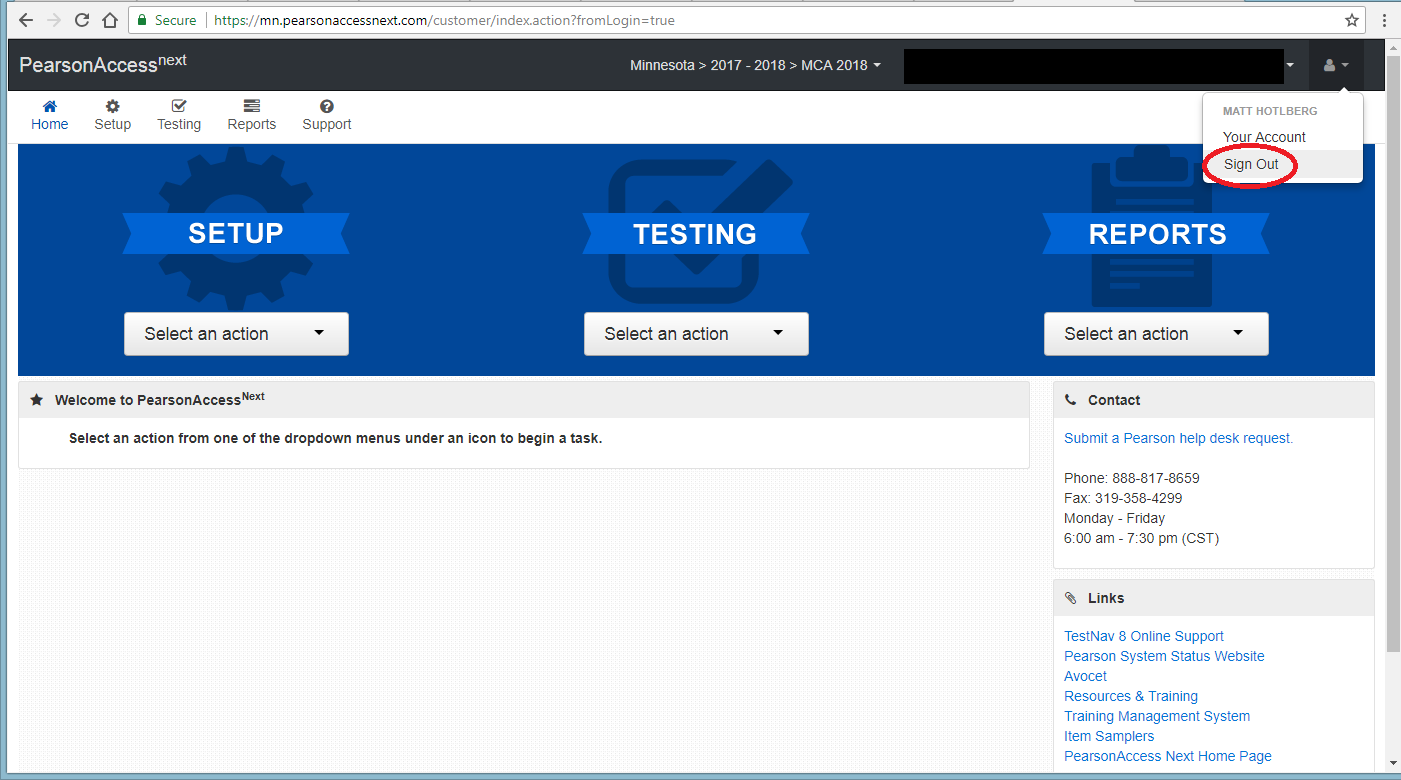Click the Pearson System Status Website link
The height and width of the screenshot is (780, 1401).
[x=1164, y=656]
